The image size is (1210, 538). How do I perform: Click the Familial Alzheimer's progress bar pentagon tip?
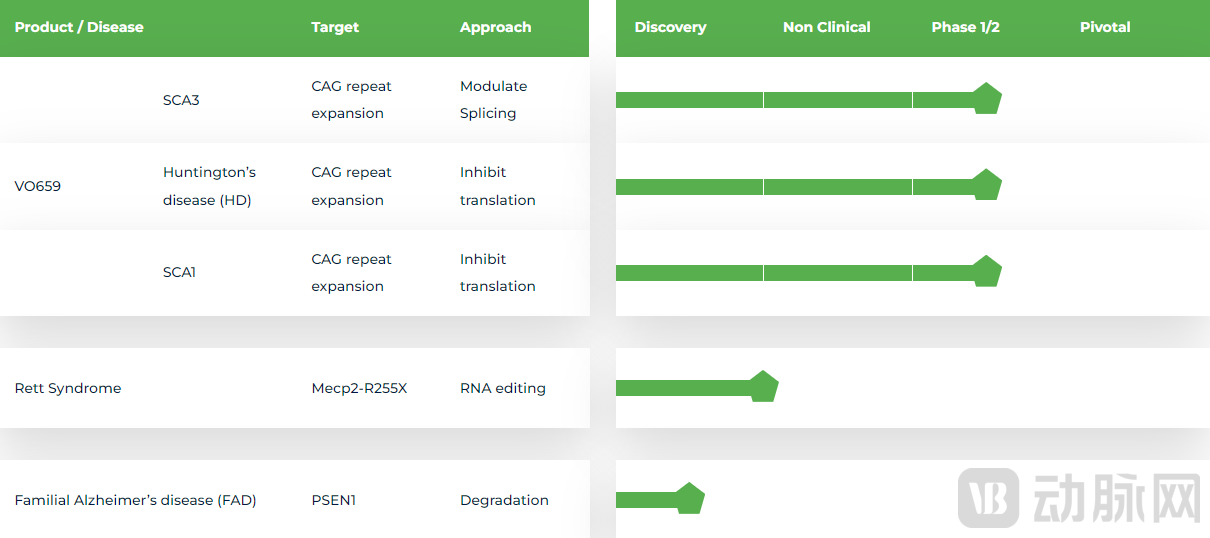[690, 499]
